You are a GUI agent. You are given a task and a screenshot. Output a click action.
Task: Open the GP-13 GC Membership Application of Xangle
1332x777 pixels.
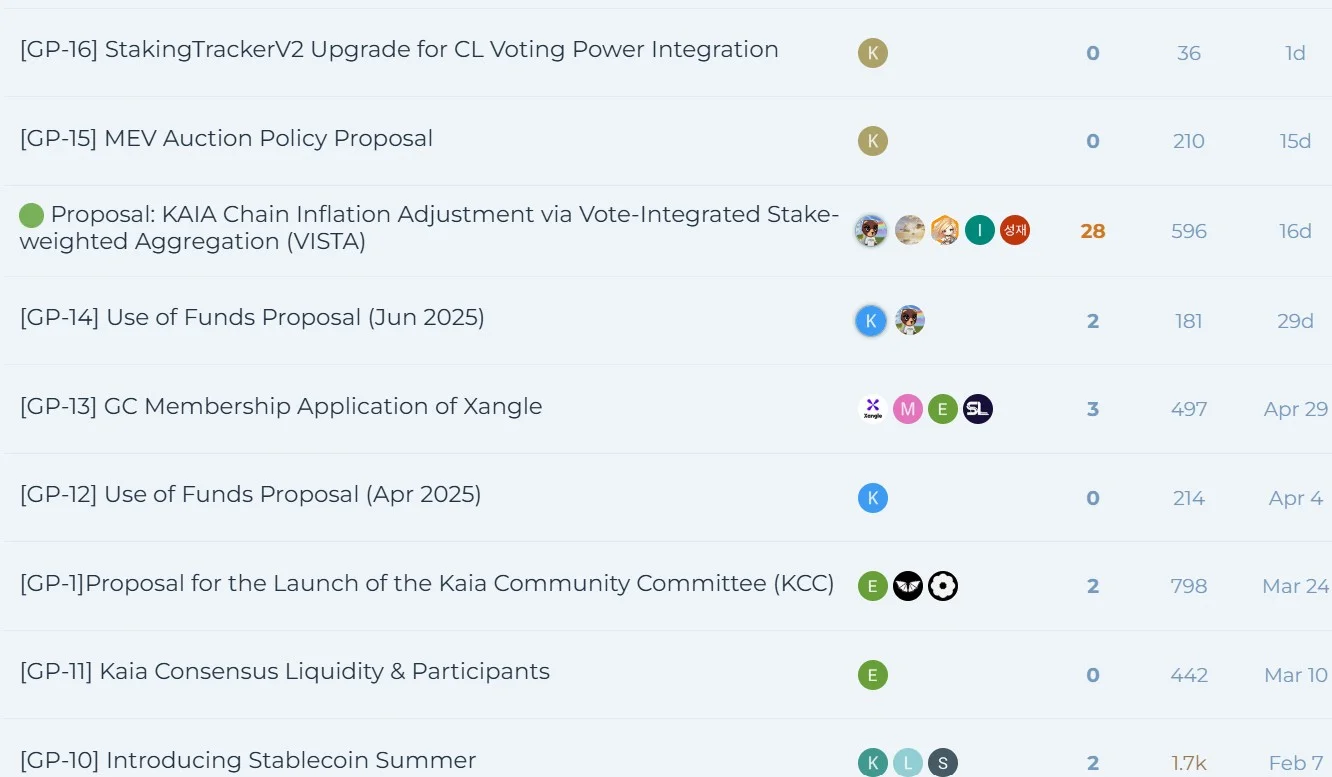tap(281, 406)
